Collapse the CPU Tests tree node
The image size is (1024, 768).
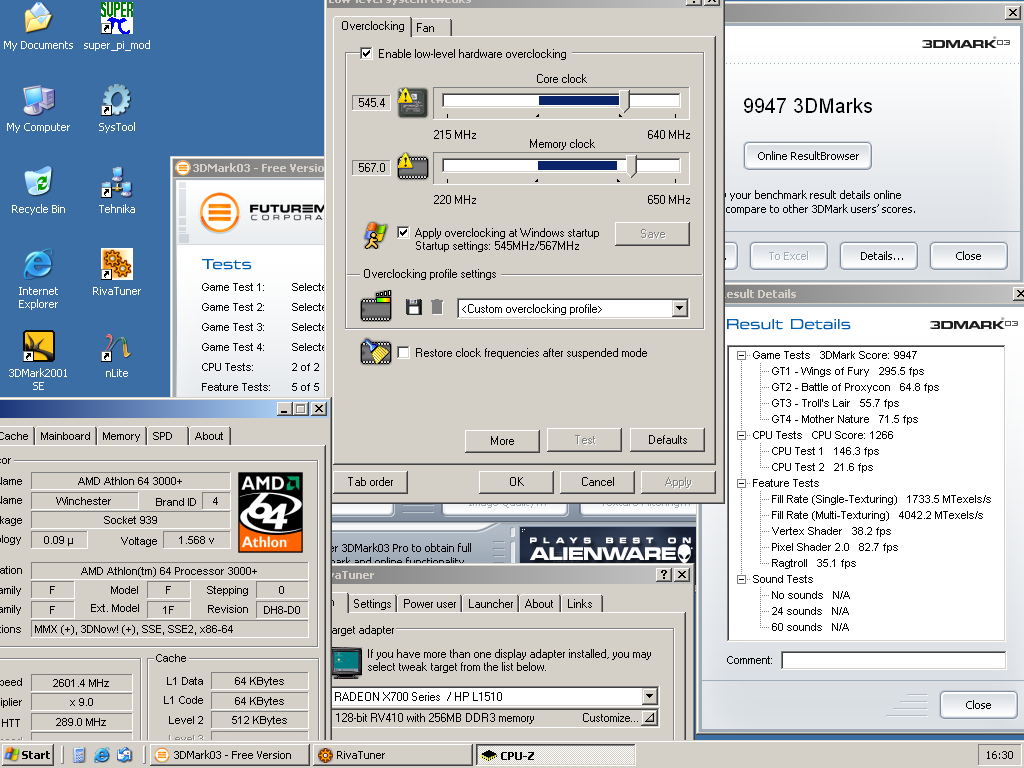coord(741,435)
